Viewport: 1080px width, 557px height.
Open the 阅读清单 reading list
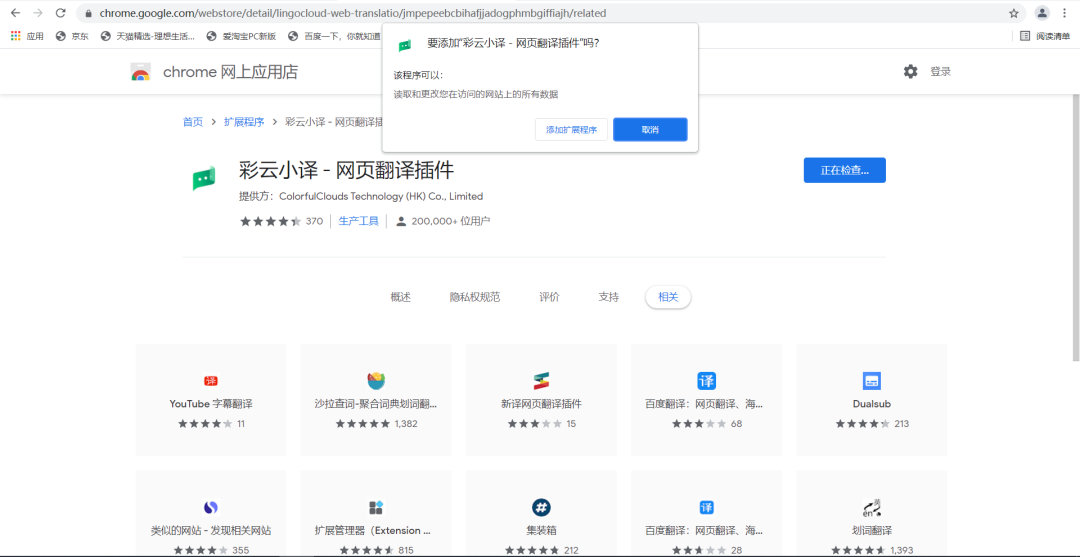tap(1045, 36)
